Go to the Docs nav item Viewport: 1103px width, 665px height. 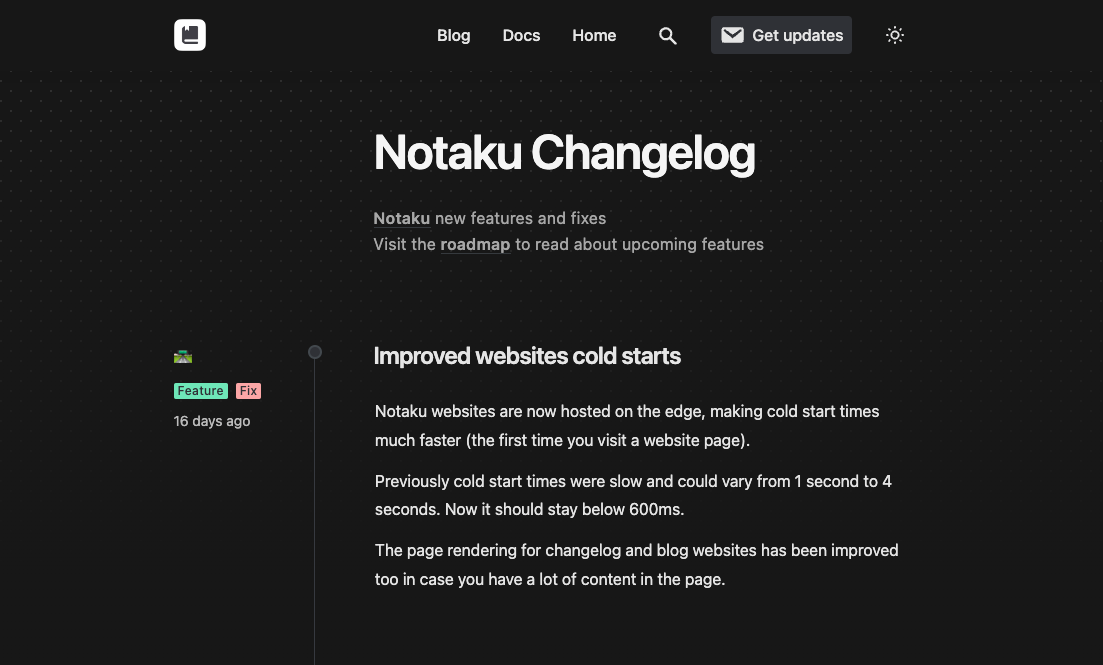point(521,35)
